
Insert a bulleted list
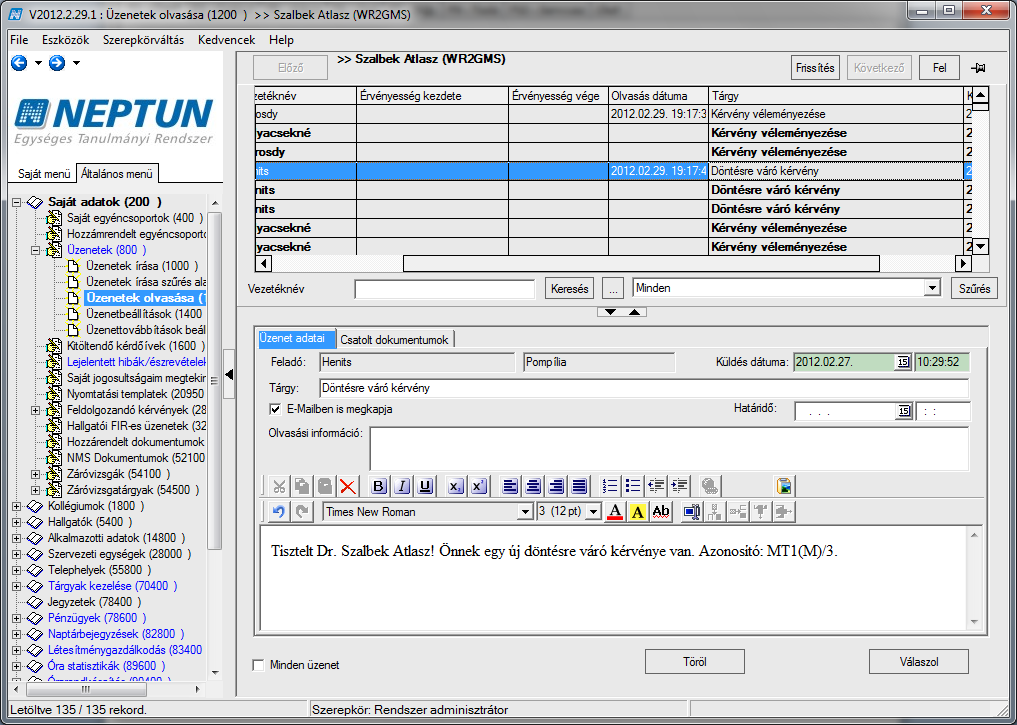pos(633,486)
